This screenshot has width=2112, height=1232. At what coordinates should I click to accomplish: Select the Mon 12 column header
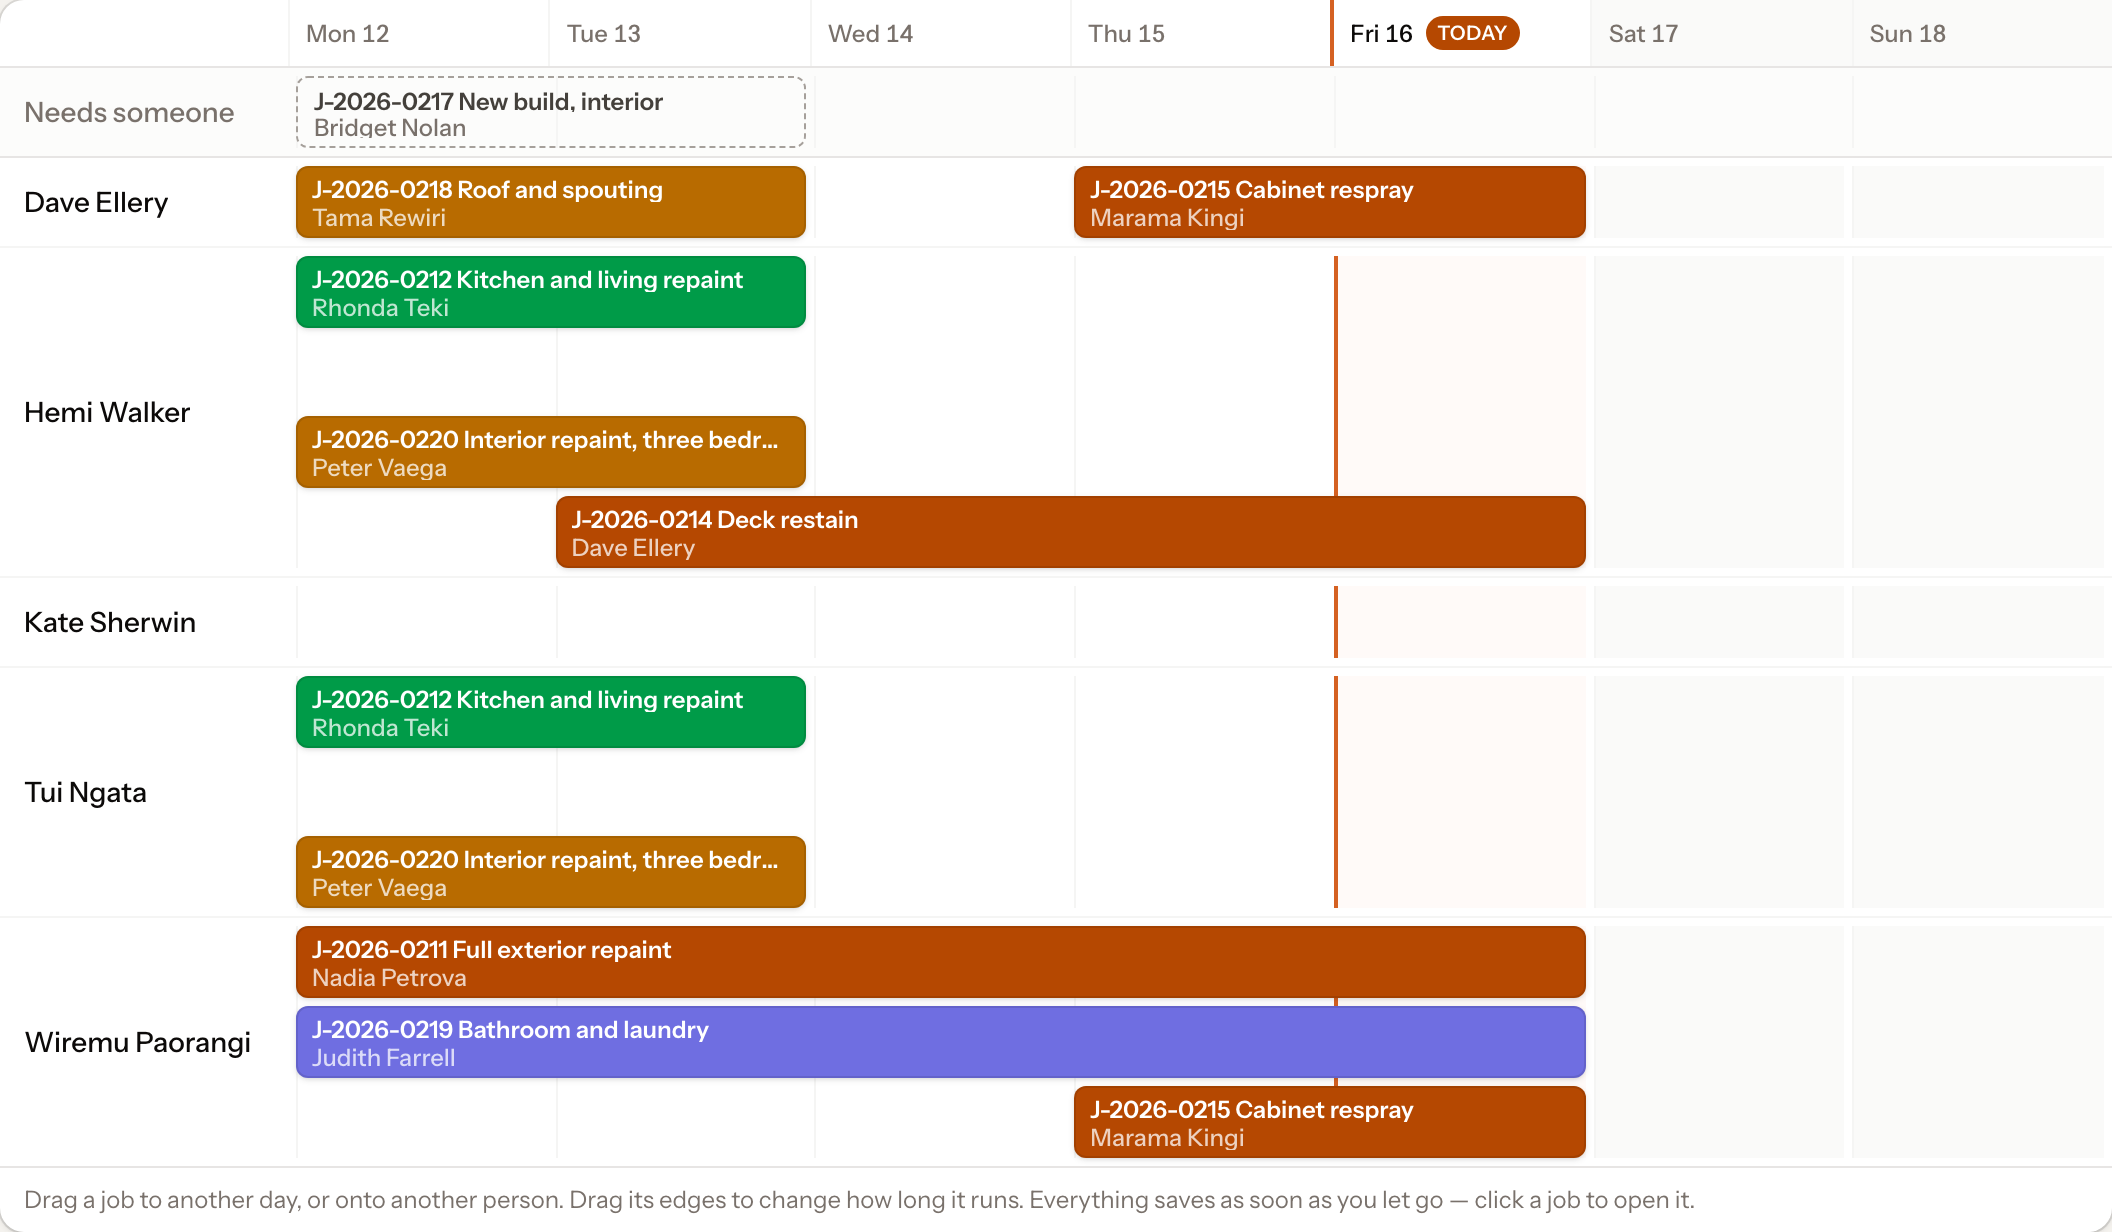click(x=418, y=34)
